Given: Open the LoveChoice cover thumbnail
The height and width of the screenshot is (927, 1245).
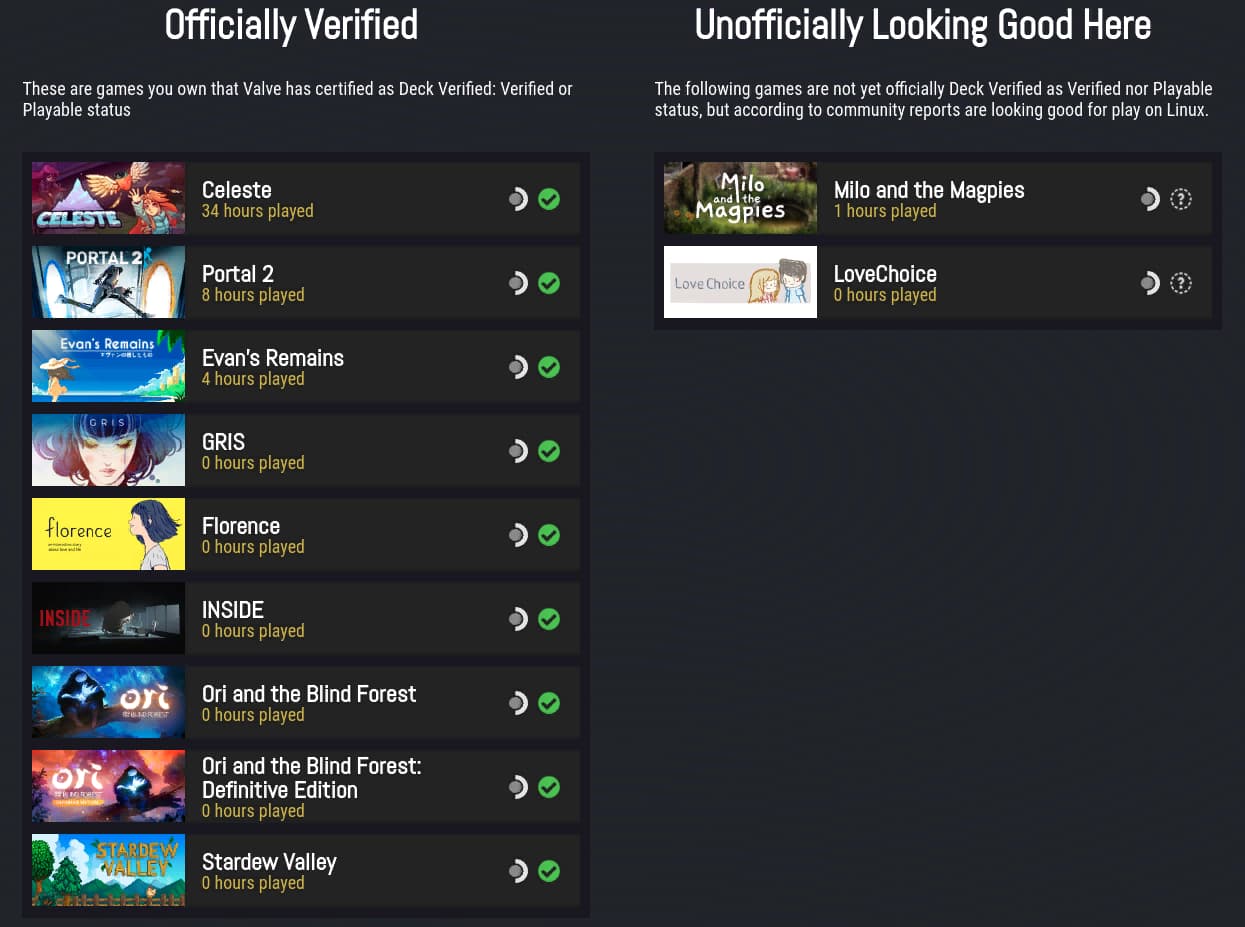Looking at the screenshot, I should (x=740, y=282).
